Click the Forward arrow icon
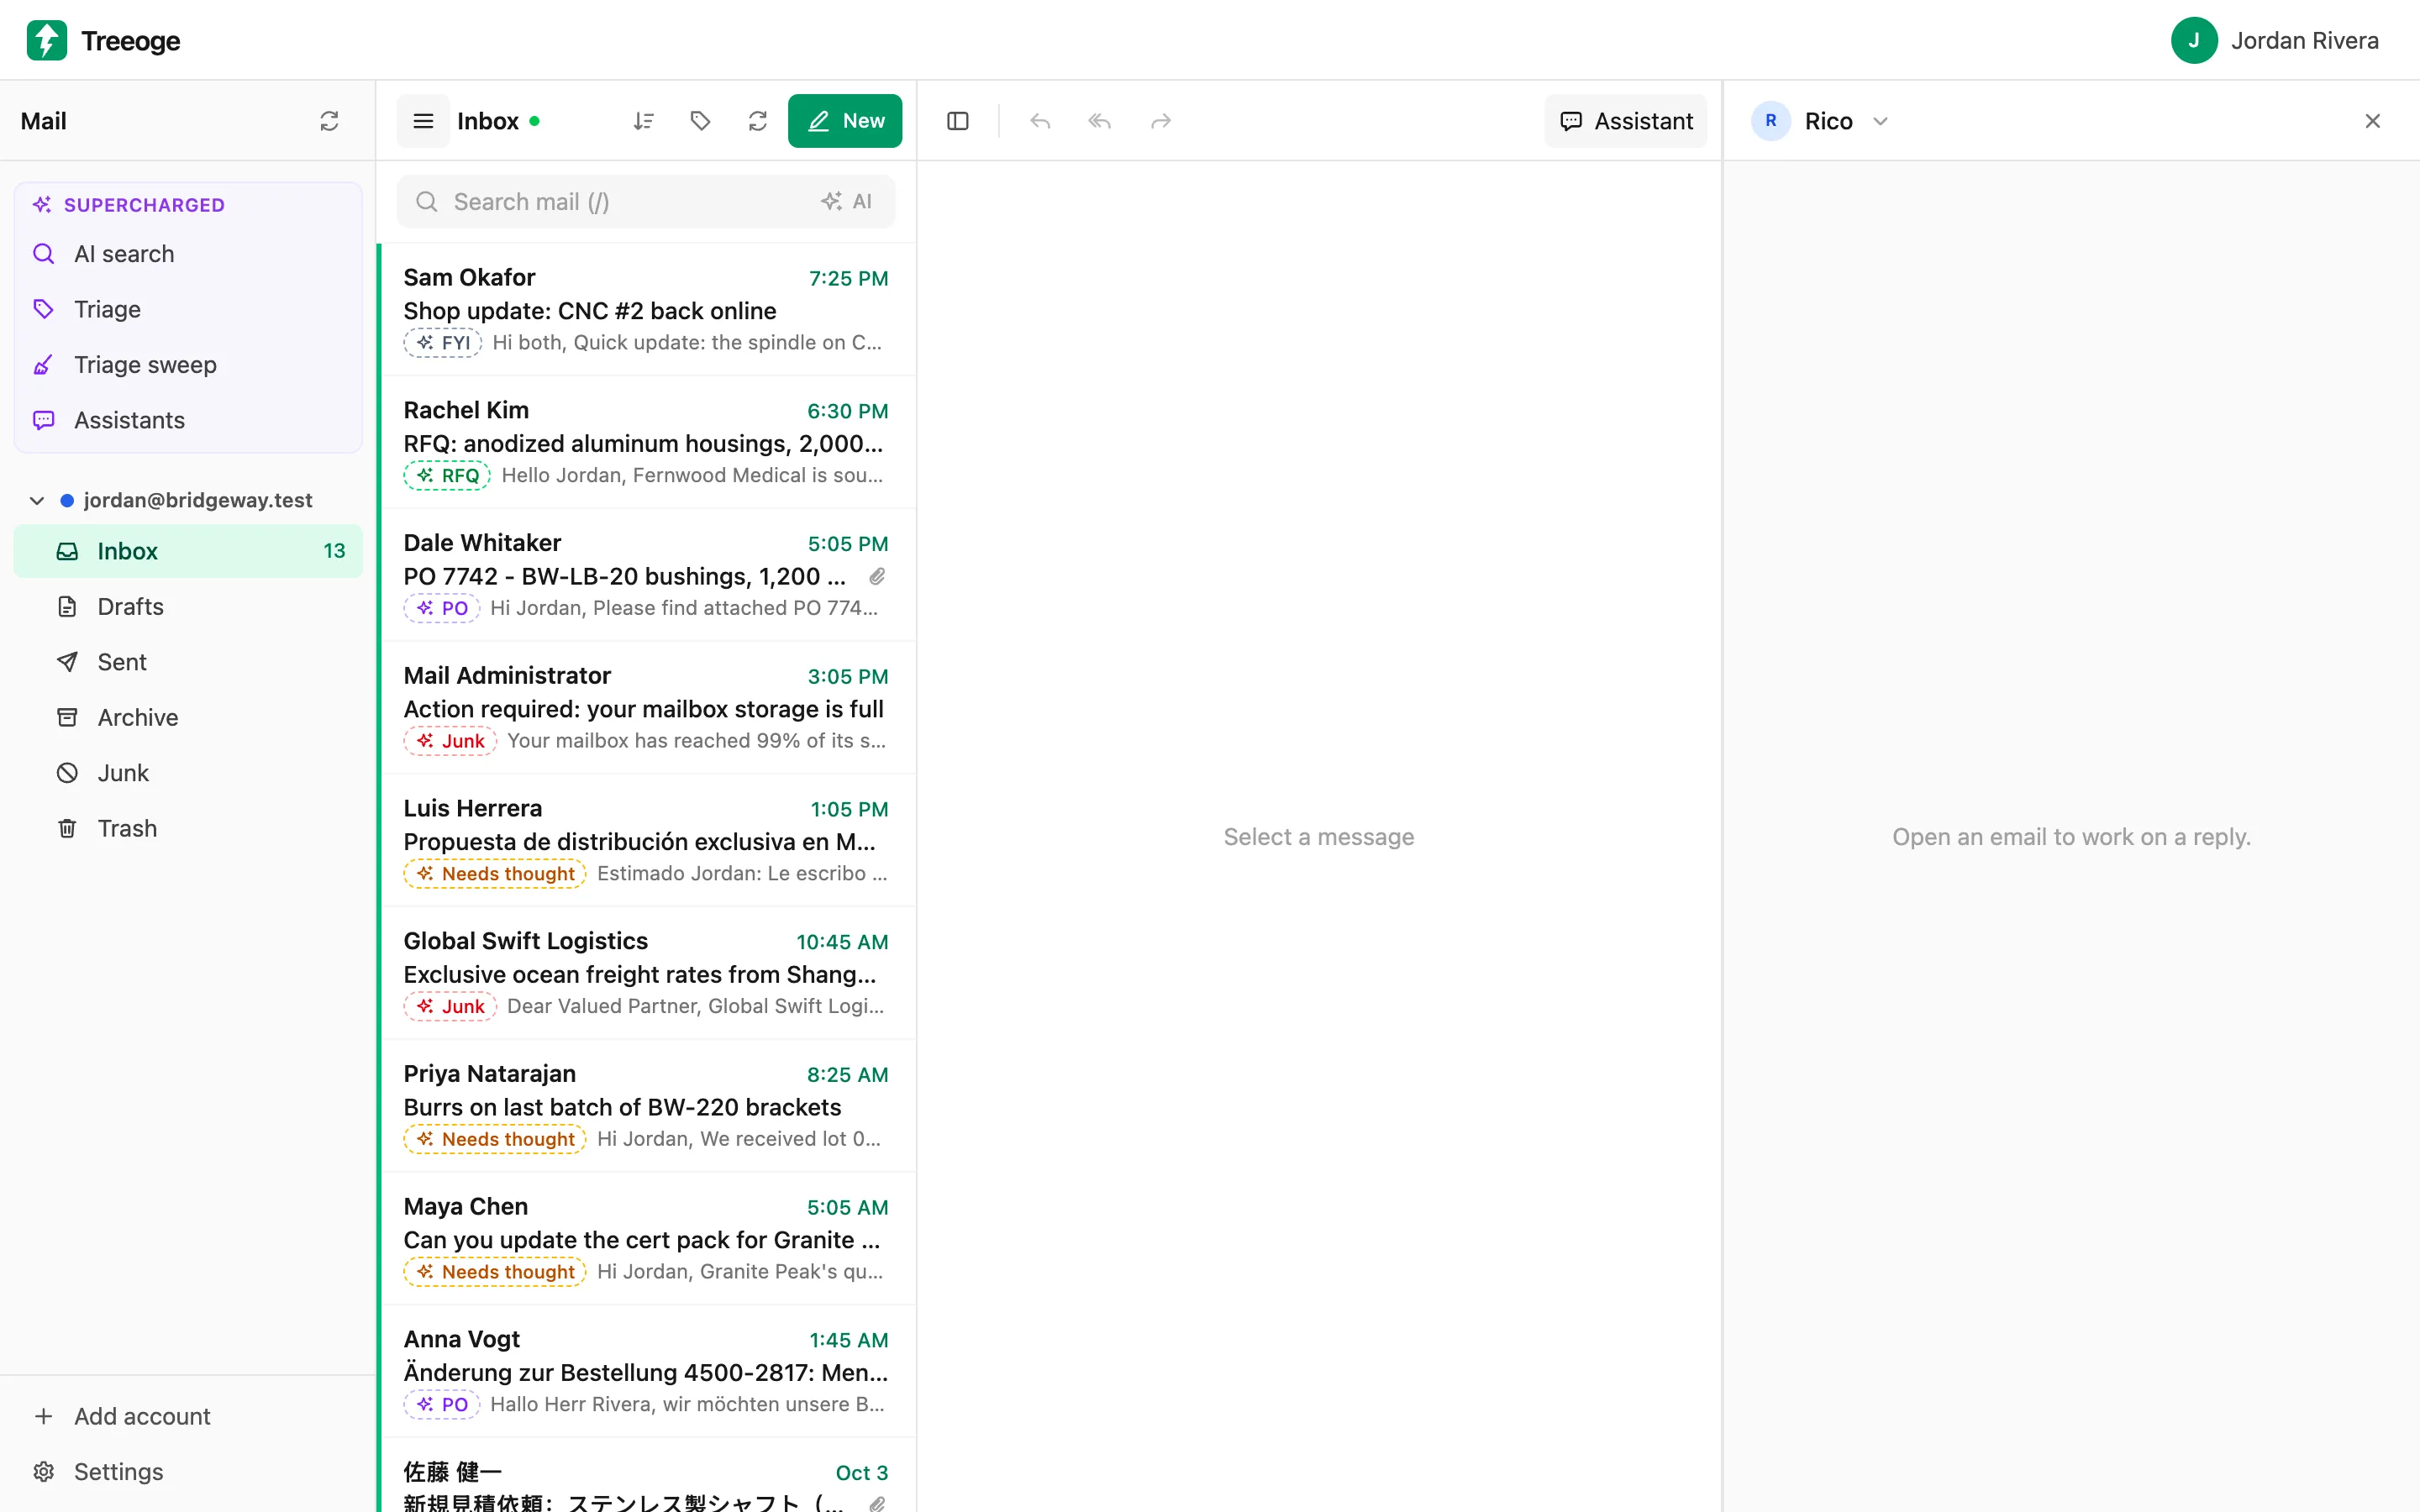This screenshot has height=1512, width=2420. (1160, 121)
